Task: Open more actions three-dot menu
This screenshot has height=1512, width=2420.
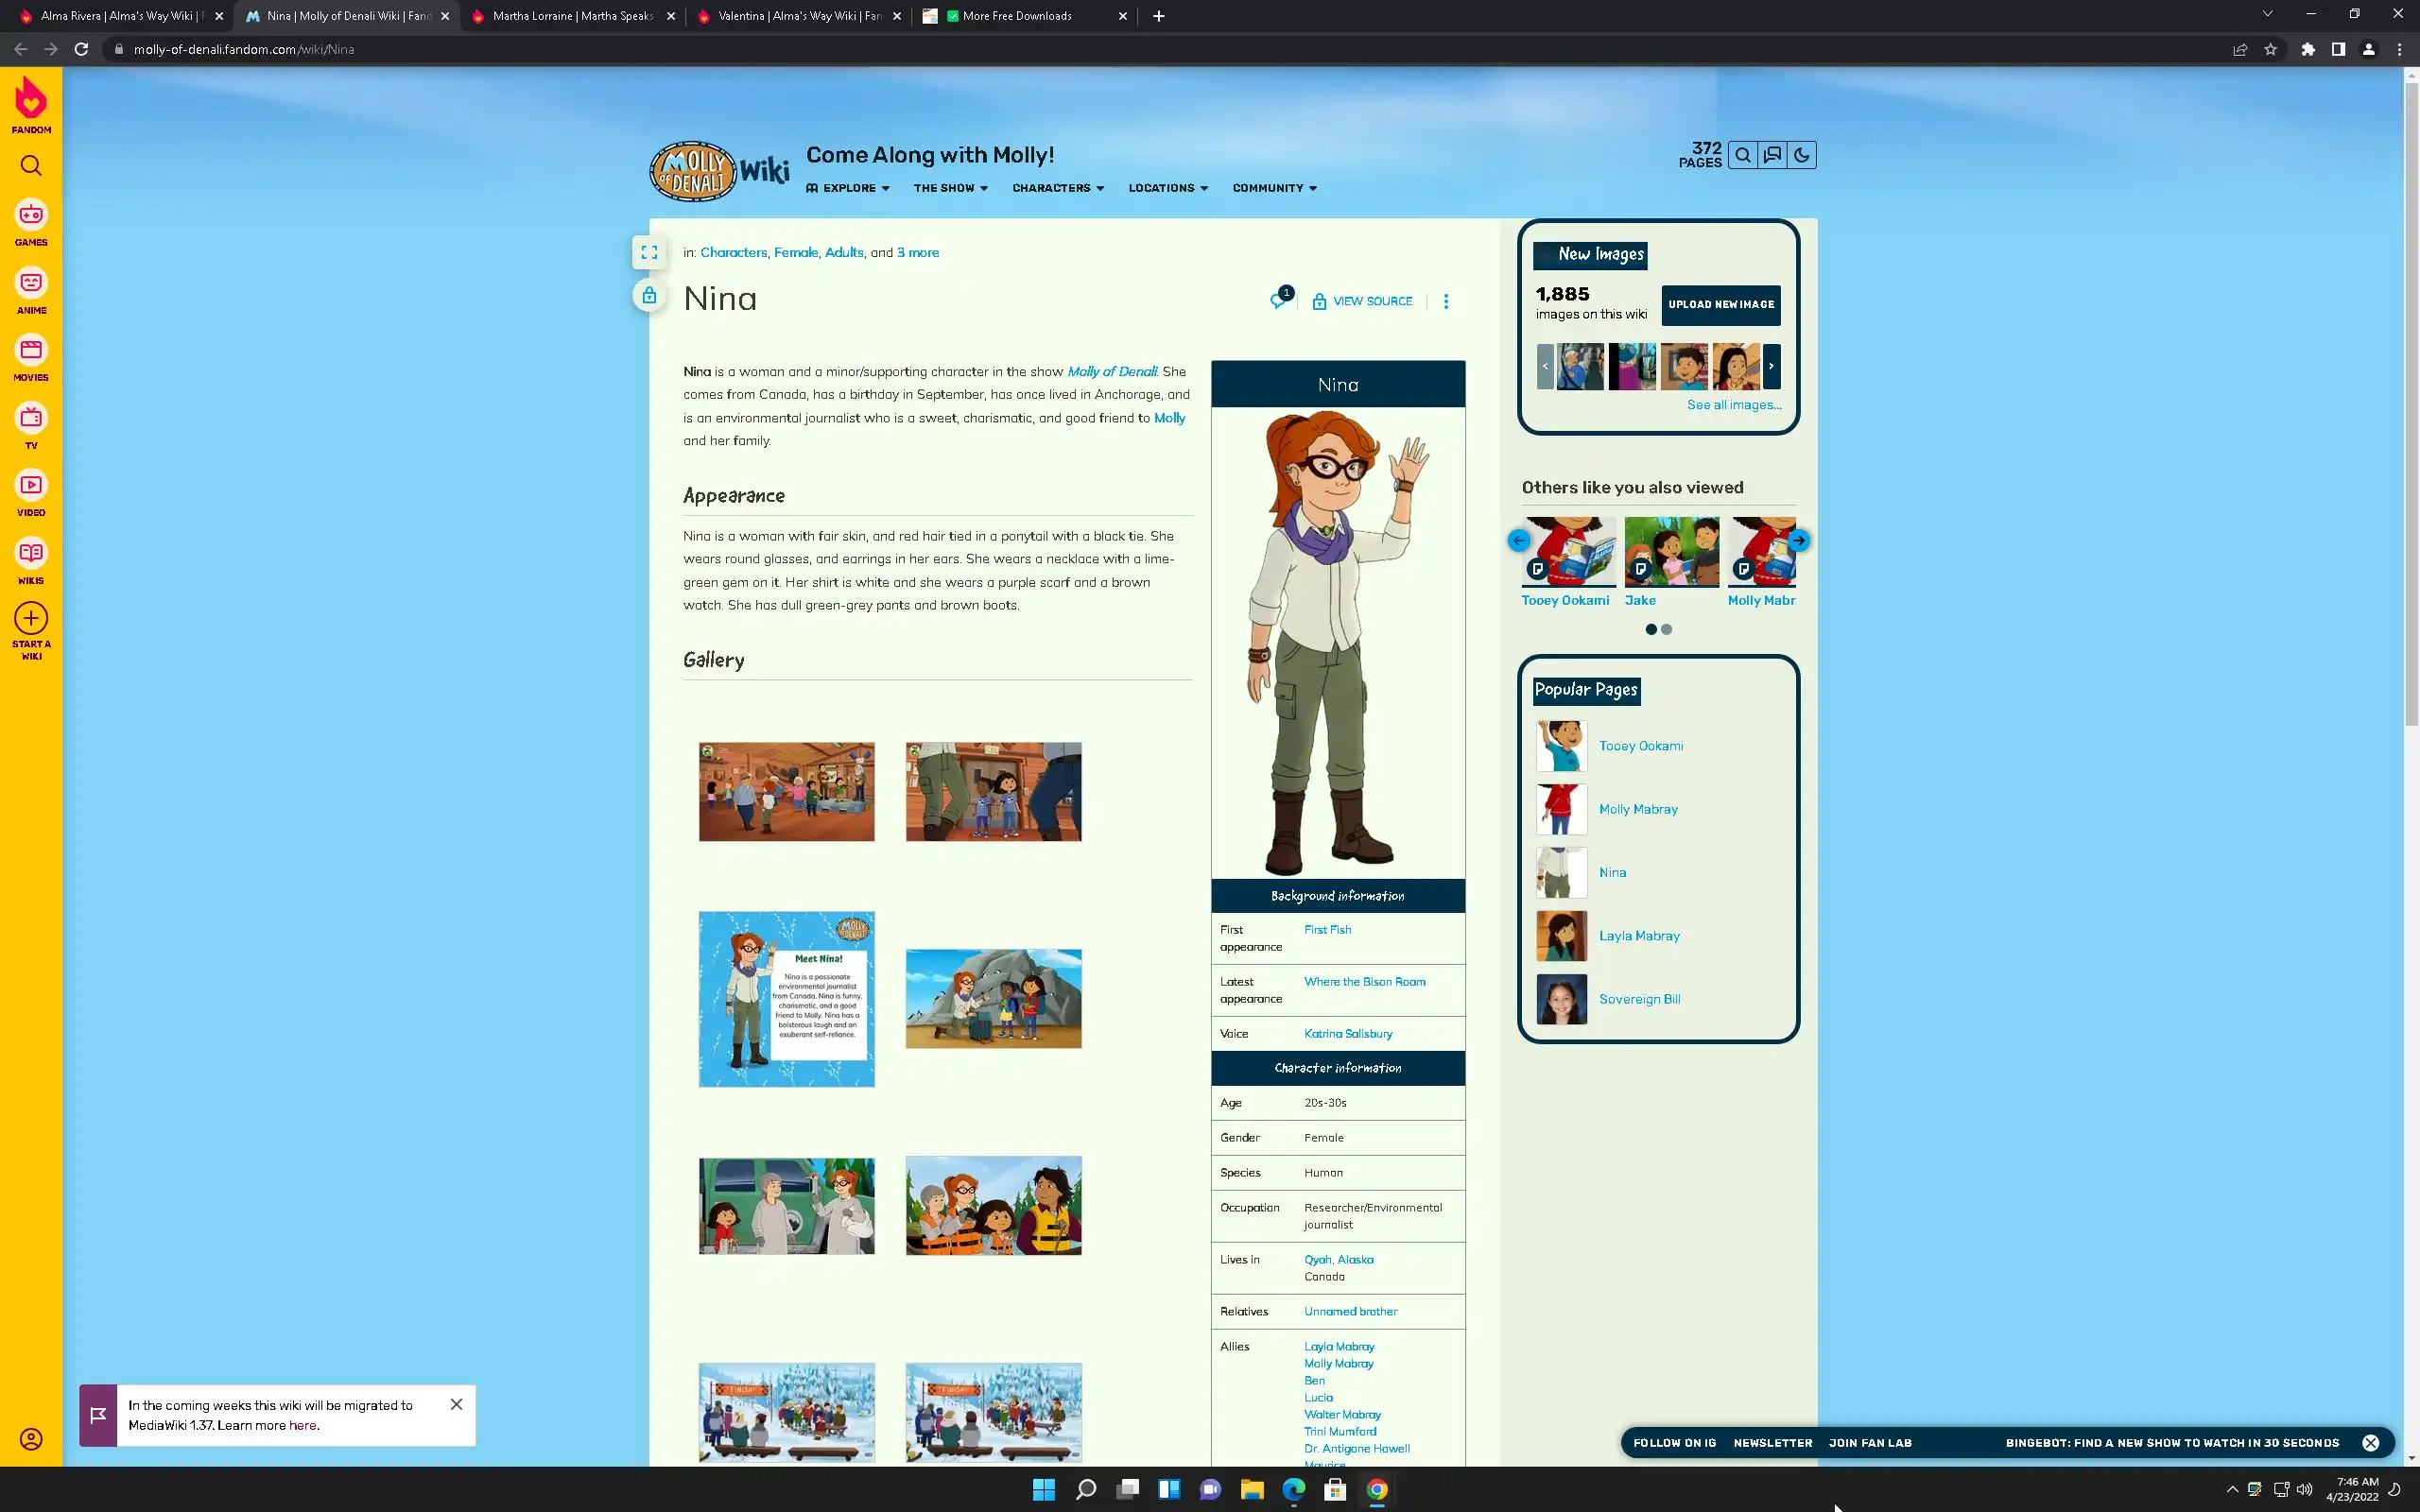Action: (1445, 301)
